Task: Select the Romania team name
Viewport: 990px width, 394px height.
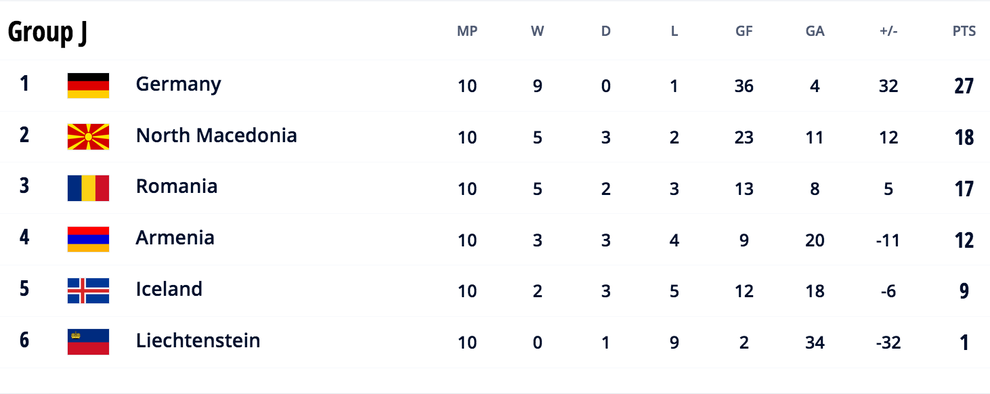Action: point(177,186)
